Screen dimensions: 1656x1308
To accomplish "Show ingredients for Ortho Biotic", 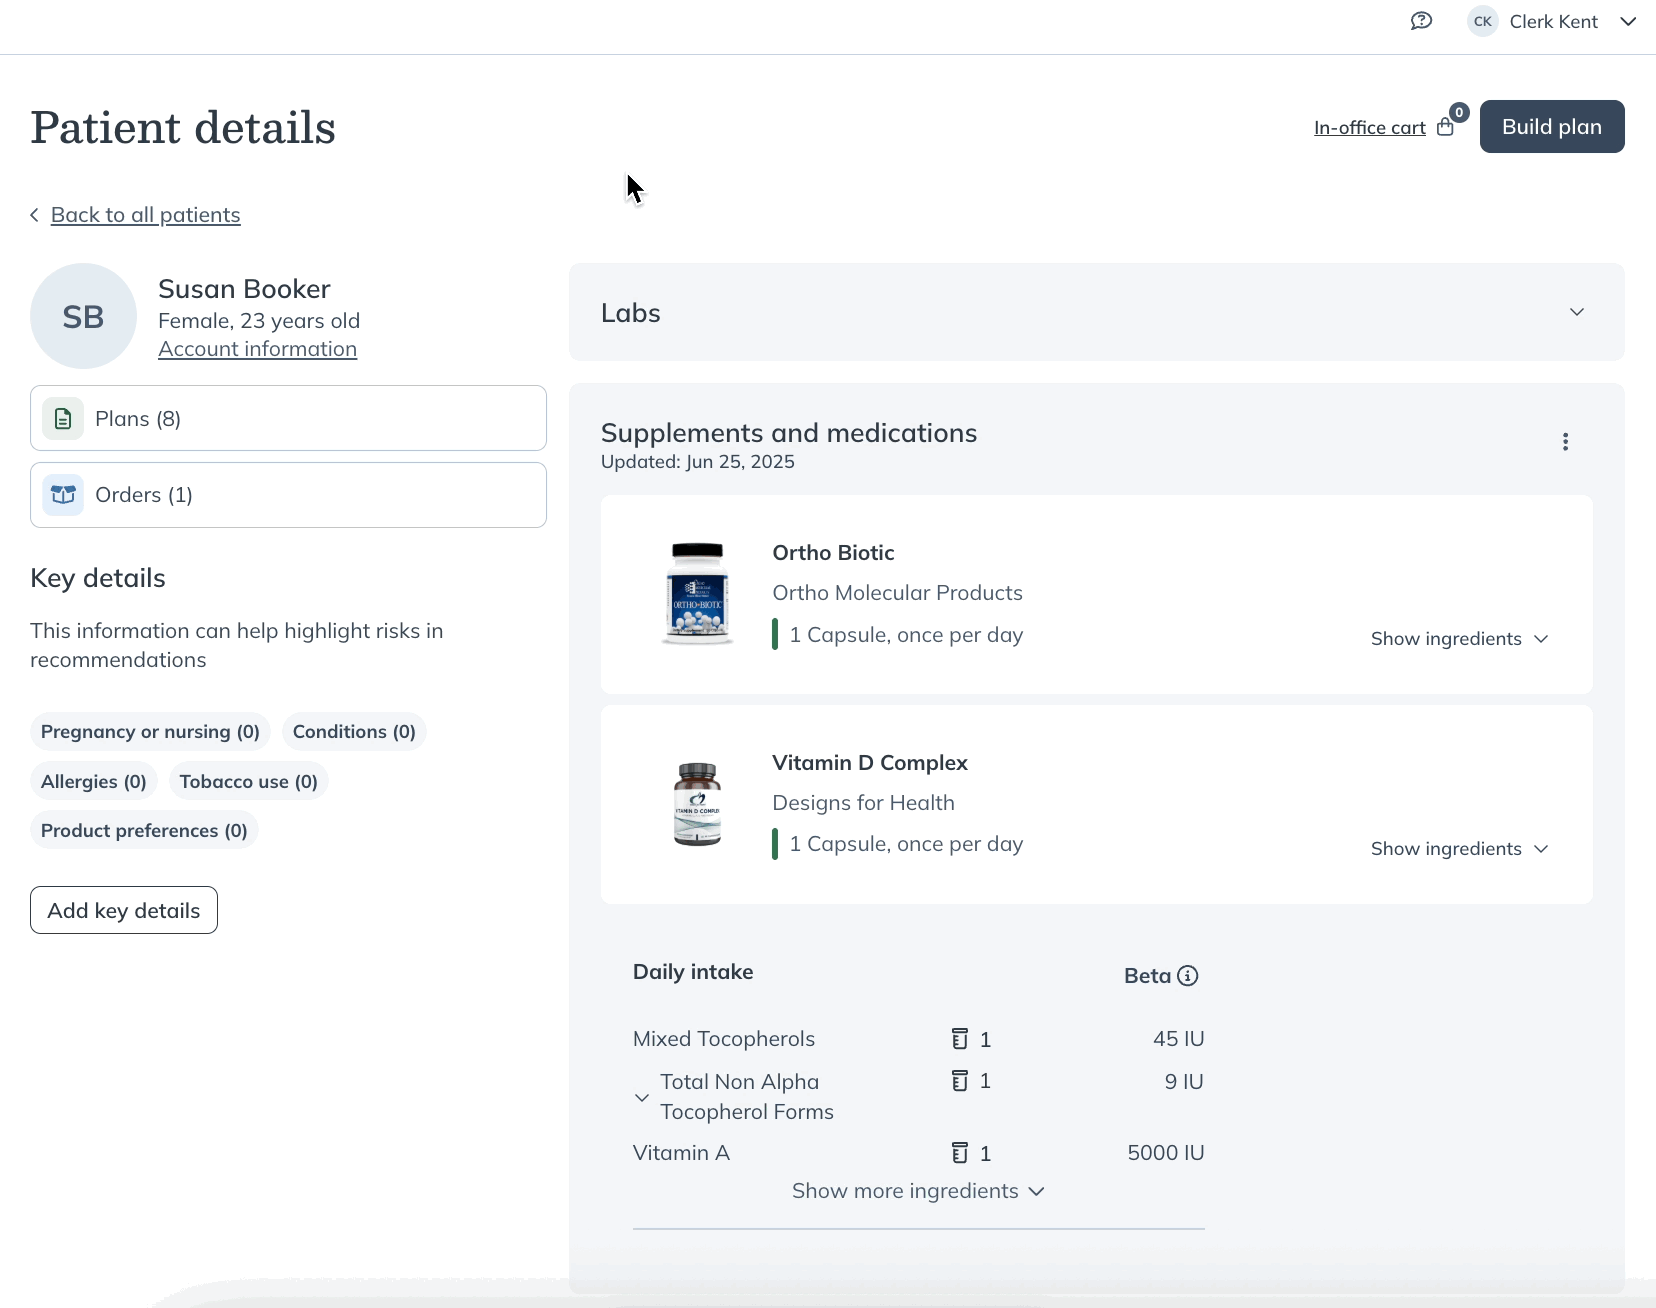I will [1459, 639].
